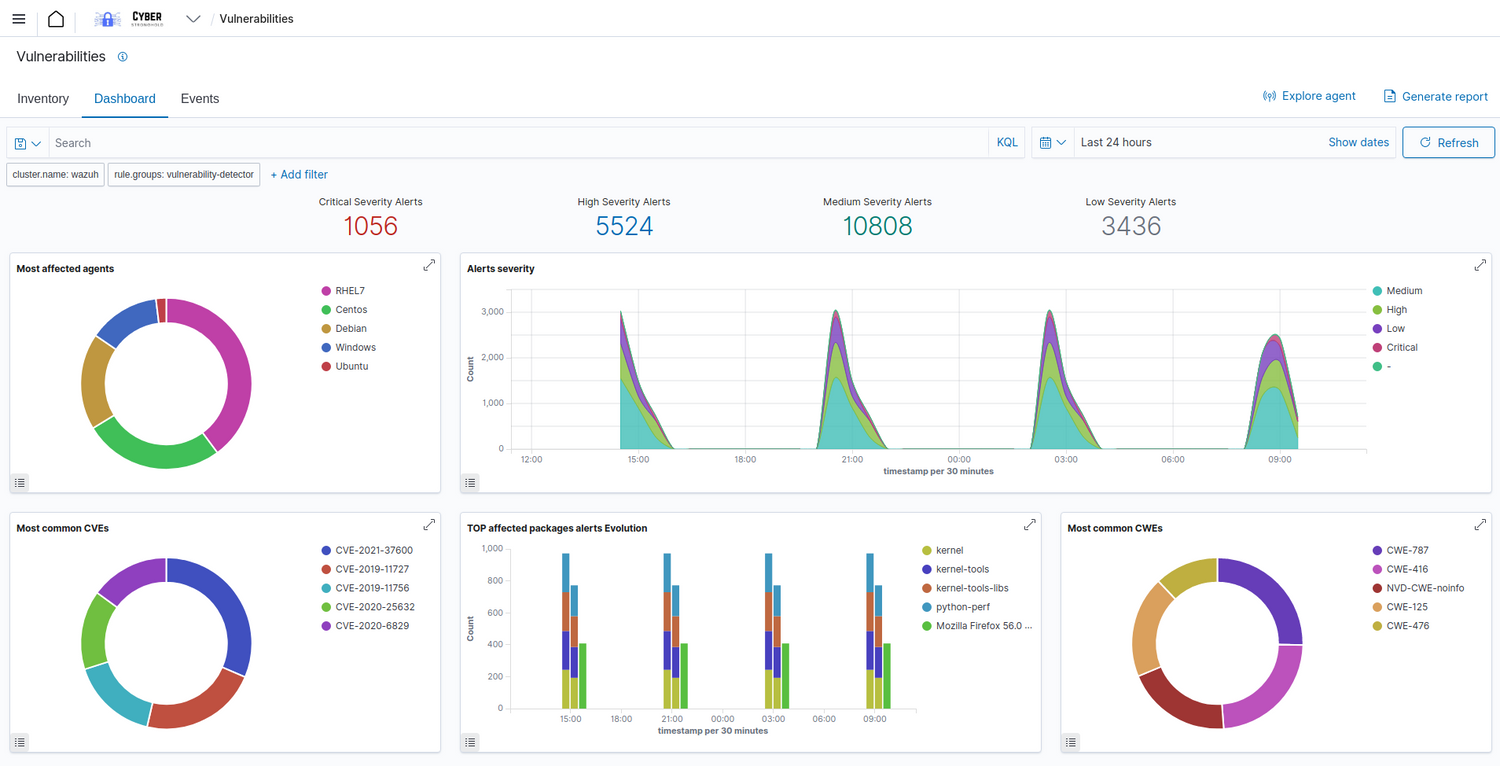Click the CWE-787 color swatch in legend
1500x766 pixels.
[1377, 550]
